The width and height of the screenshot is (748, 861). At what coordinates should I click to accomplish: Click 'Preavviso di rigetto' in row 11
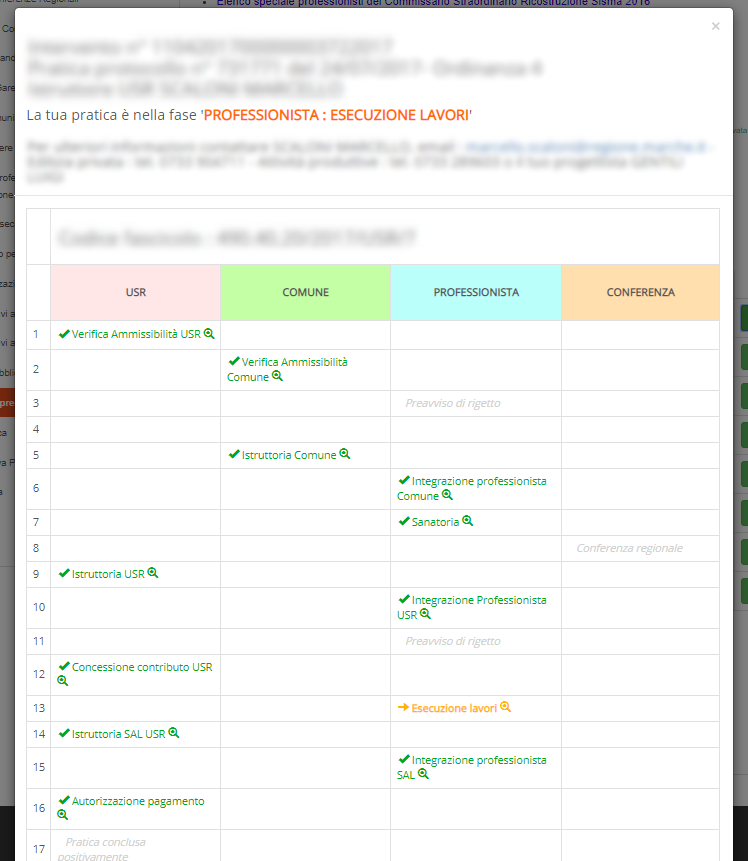[x=453, y=641]
